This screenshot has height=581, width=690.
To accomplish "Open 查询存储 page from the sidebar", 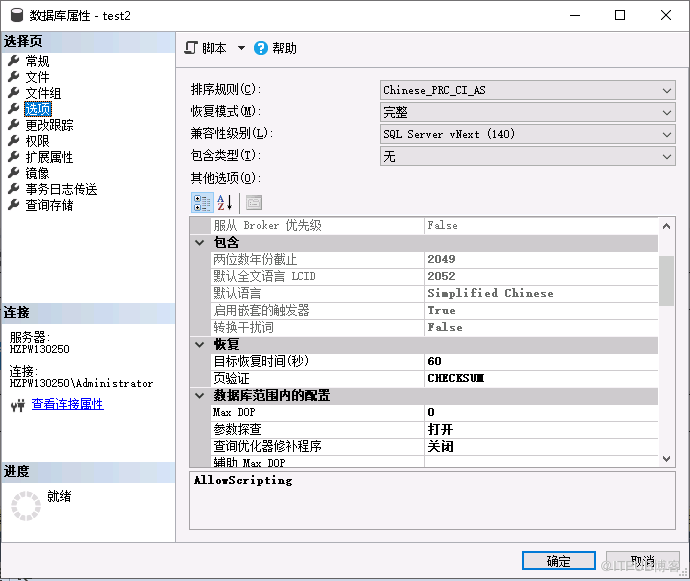I will click(49, 205).
